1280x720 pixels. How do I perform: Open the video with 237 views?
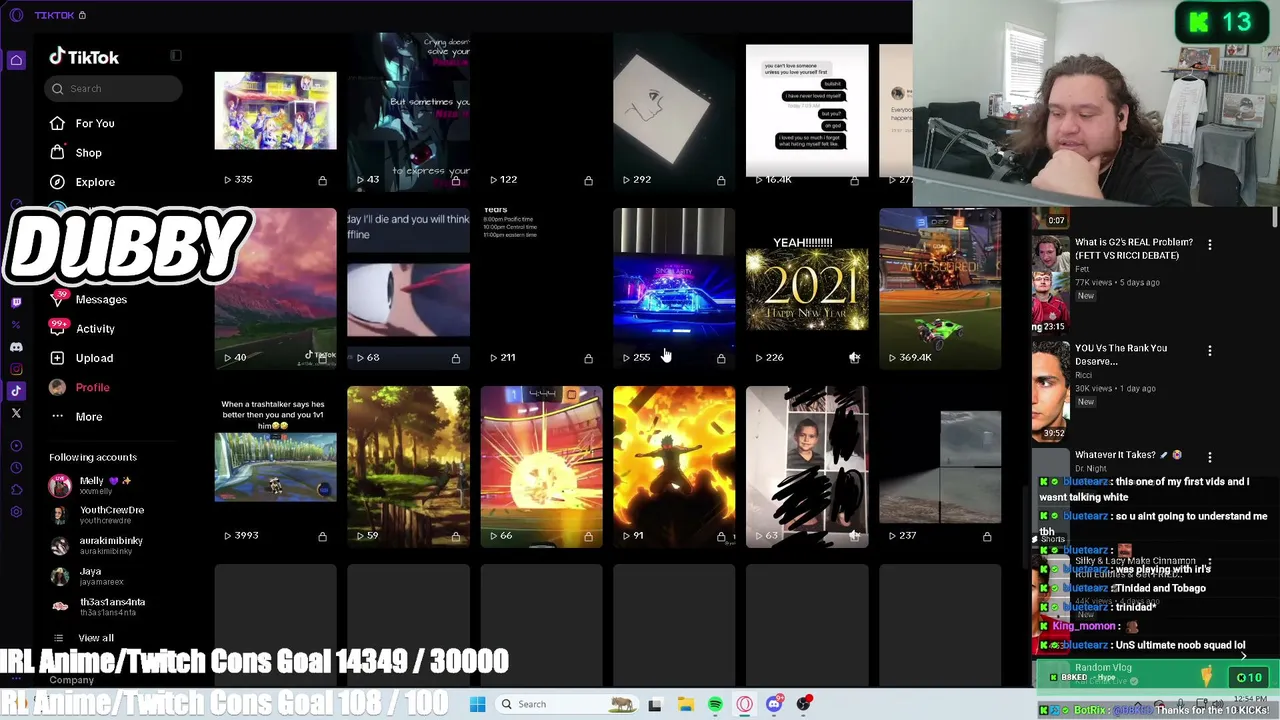pyautogui.click(x=940, y=466)
